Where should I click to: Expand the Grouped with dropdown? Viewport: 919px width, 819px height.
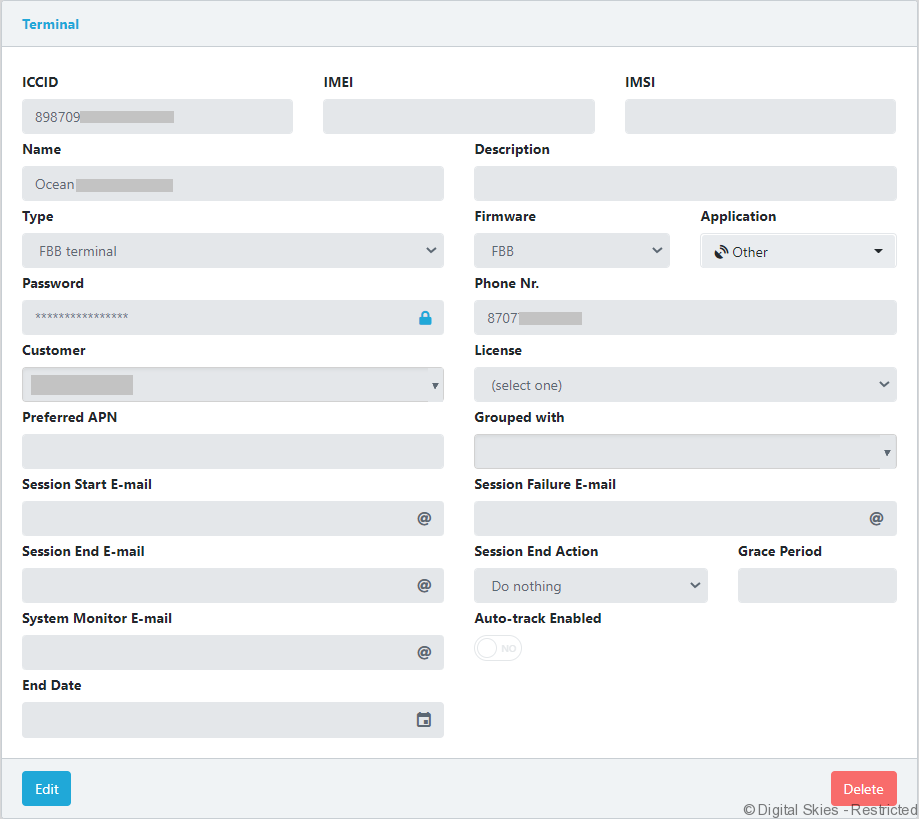(684, 452)
